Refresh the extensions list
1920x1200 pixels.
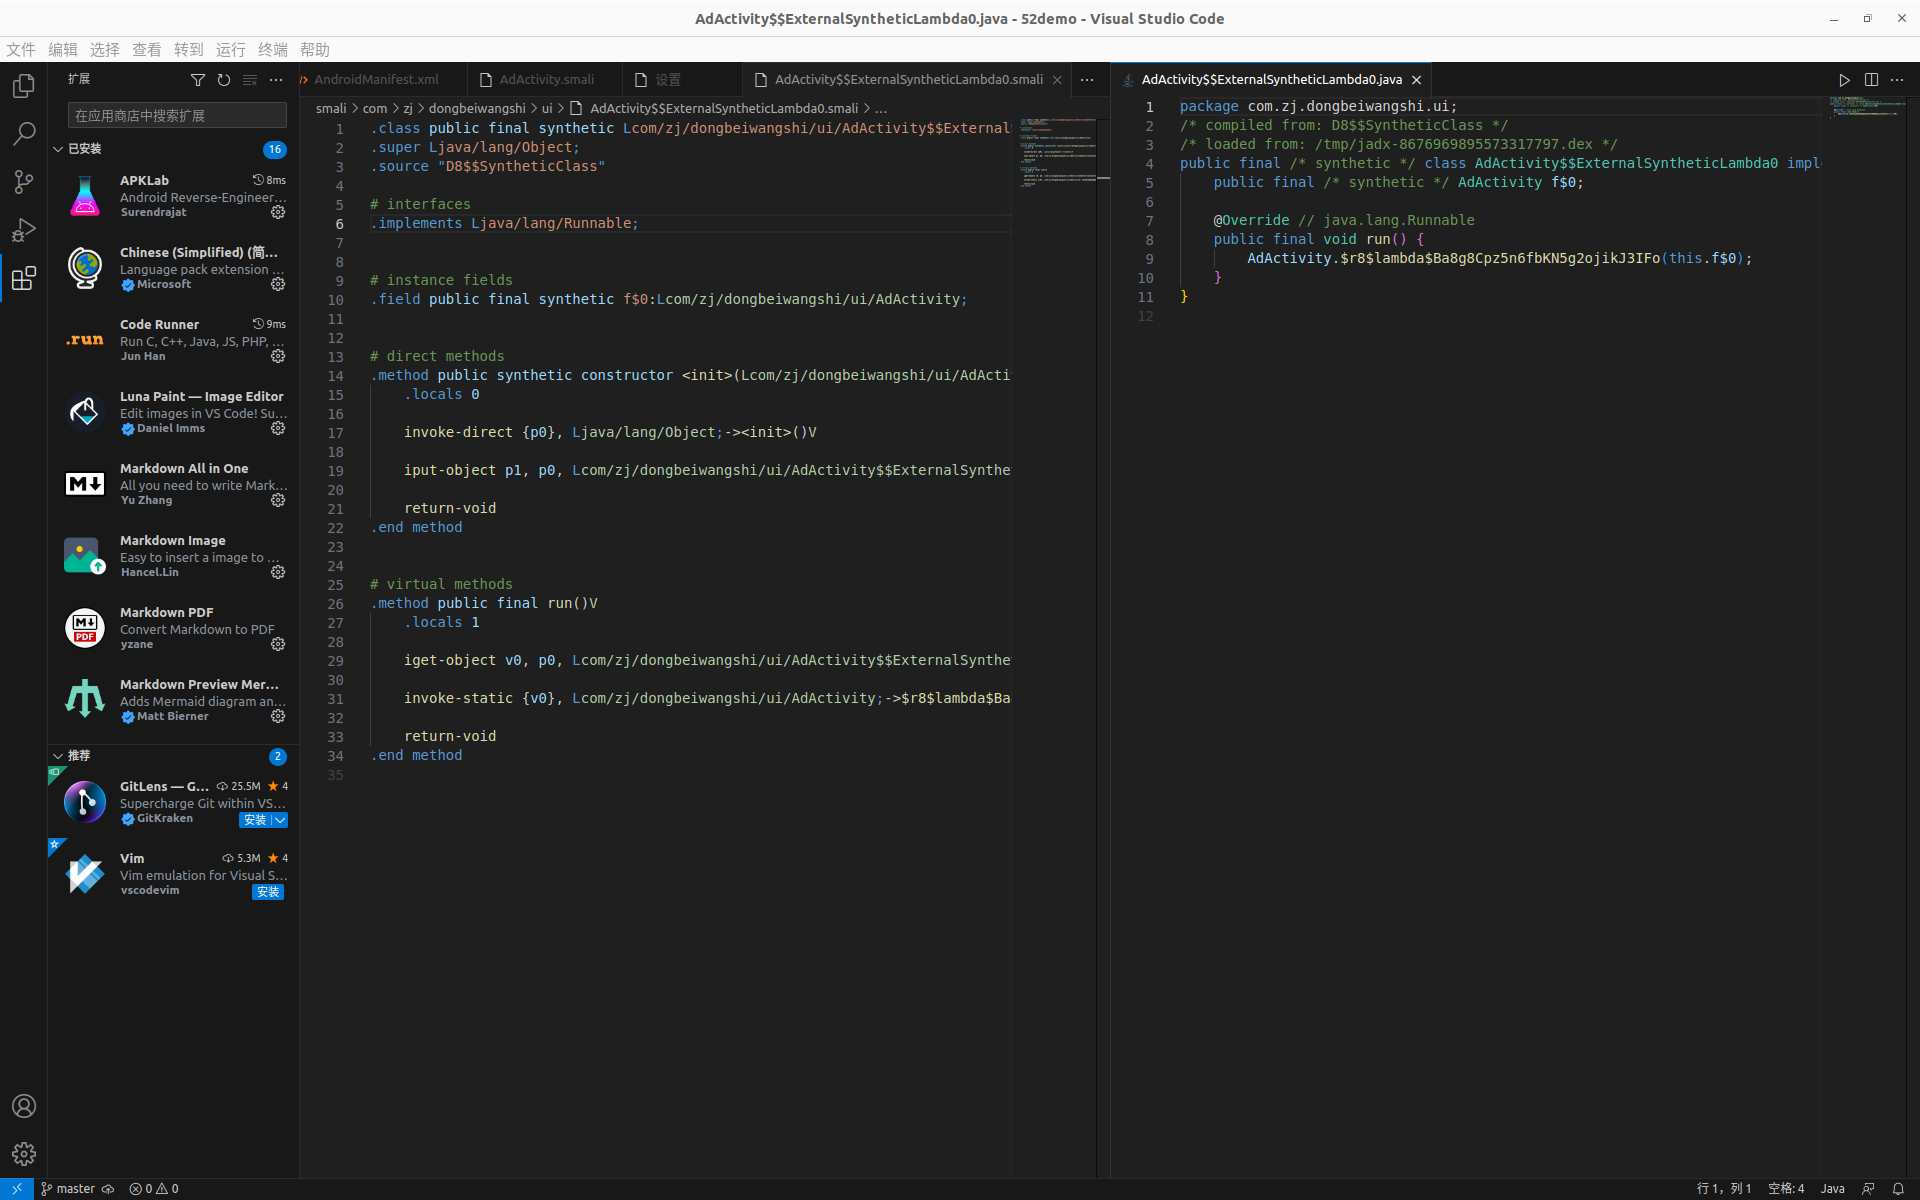tap(224, 80)
